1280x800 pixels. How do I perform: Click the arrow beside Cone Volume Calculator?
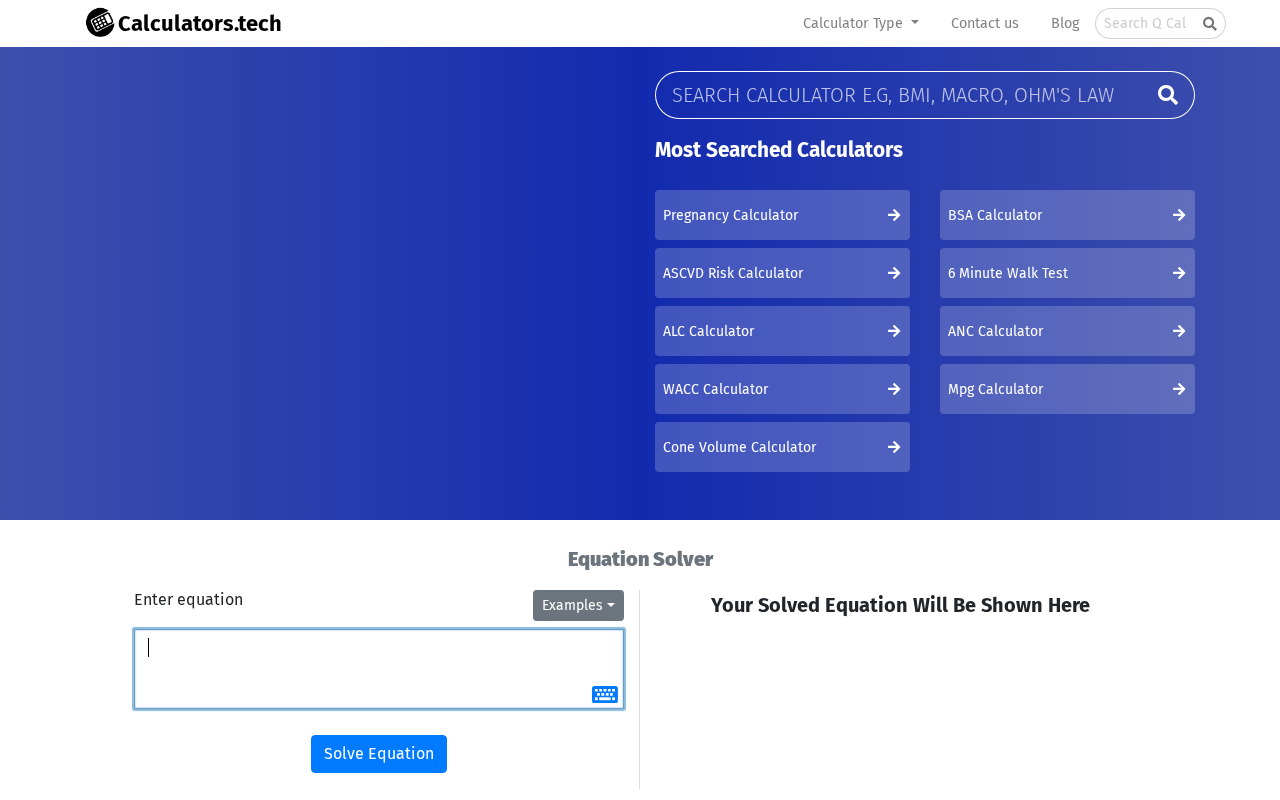pyautogui.click(x=894, y=447)
